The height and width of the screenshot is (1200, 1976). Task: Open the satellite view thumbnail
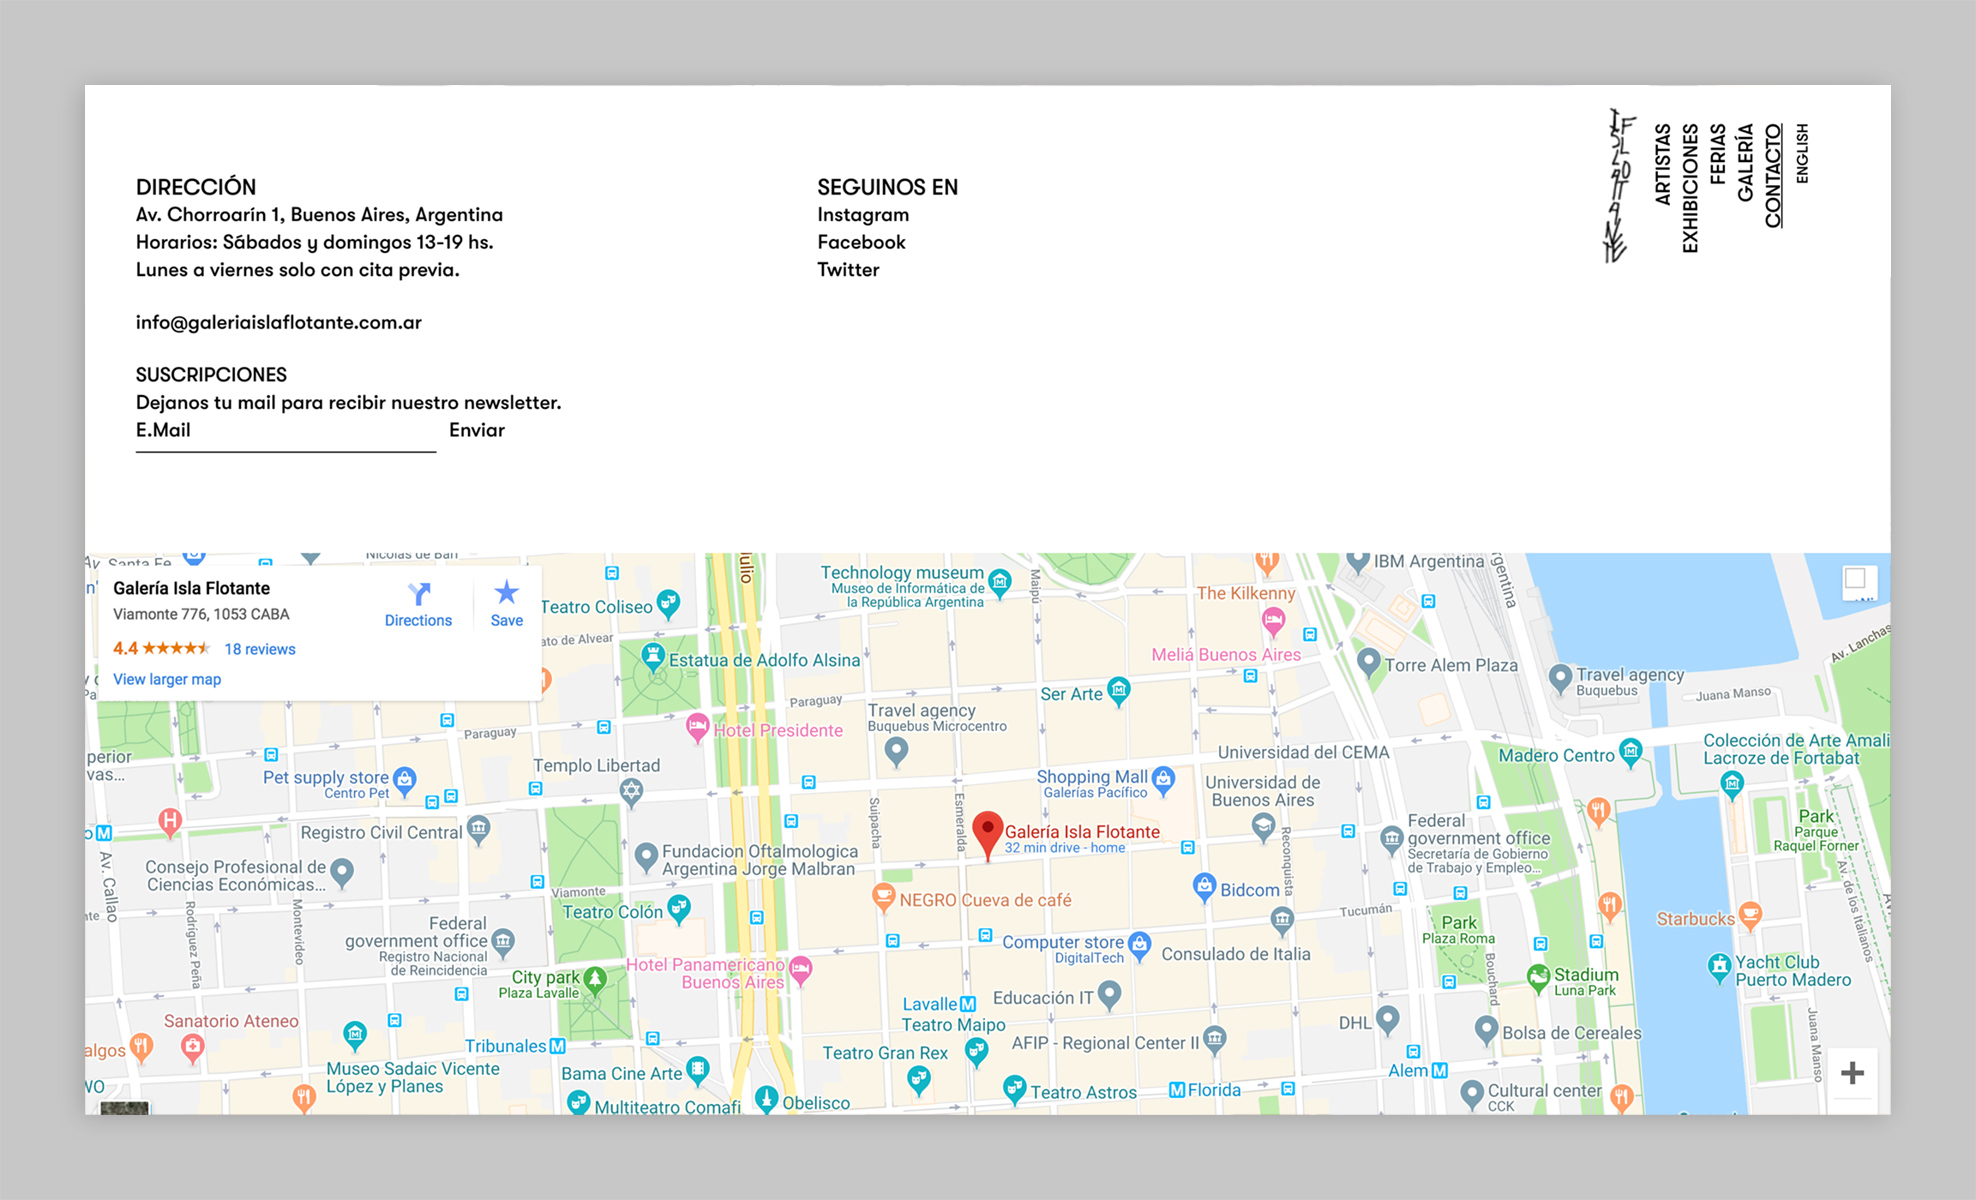pos(125,1107)
